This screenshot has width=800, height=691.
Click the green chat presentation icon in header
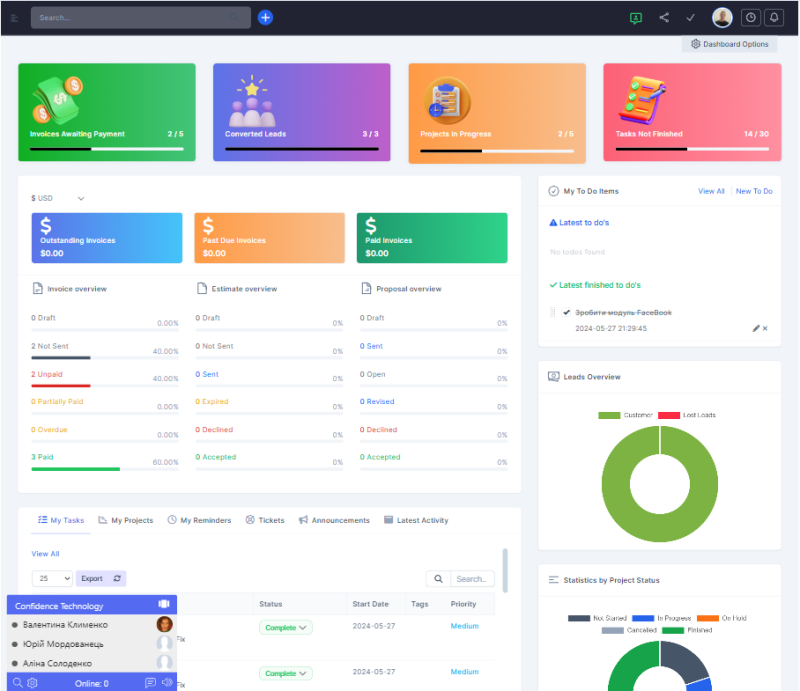[636, 17]
